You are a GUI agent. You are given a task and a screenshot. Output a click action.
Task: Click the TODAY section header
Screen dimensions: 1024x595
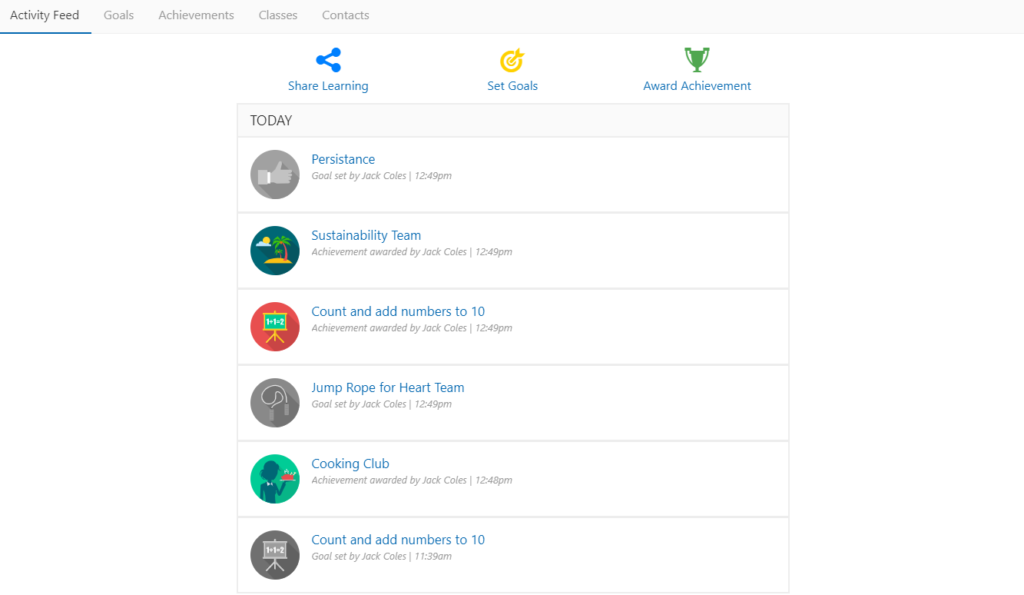pos(513,120)
